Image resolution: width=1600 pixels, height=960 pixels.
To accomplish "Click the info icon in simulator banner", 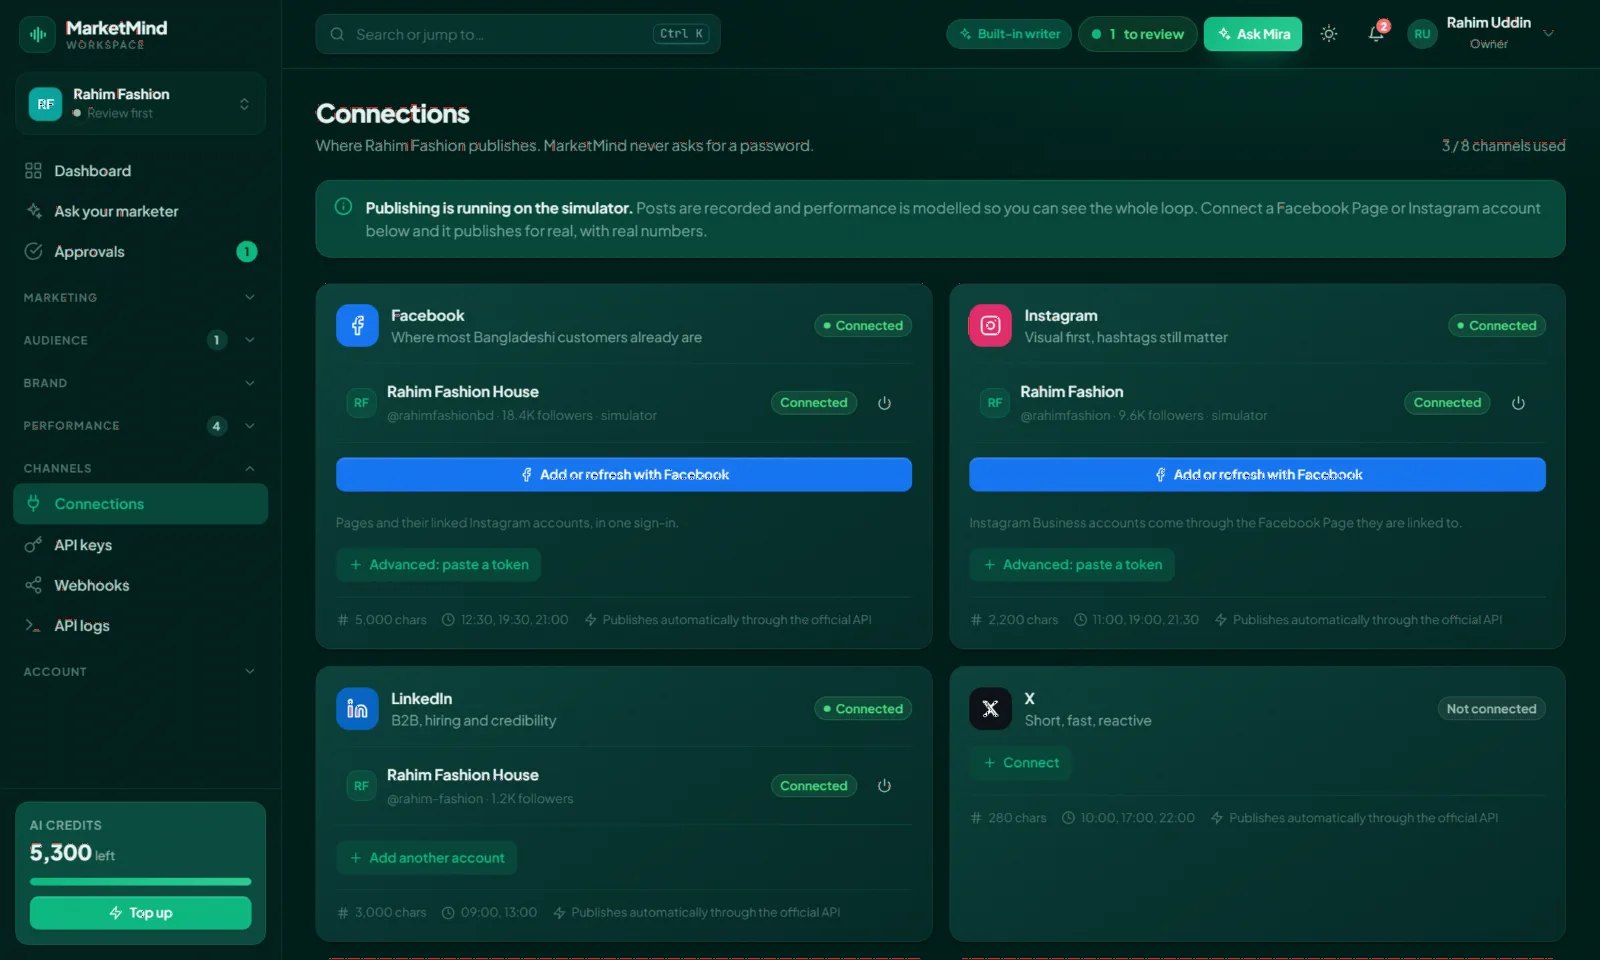I will [343, 207].
